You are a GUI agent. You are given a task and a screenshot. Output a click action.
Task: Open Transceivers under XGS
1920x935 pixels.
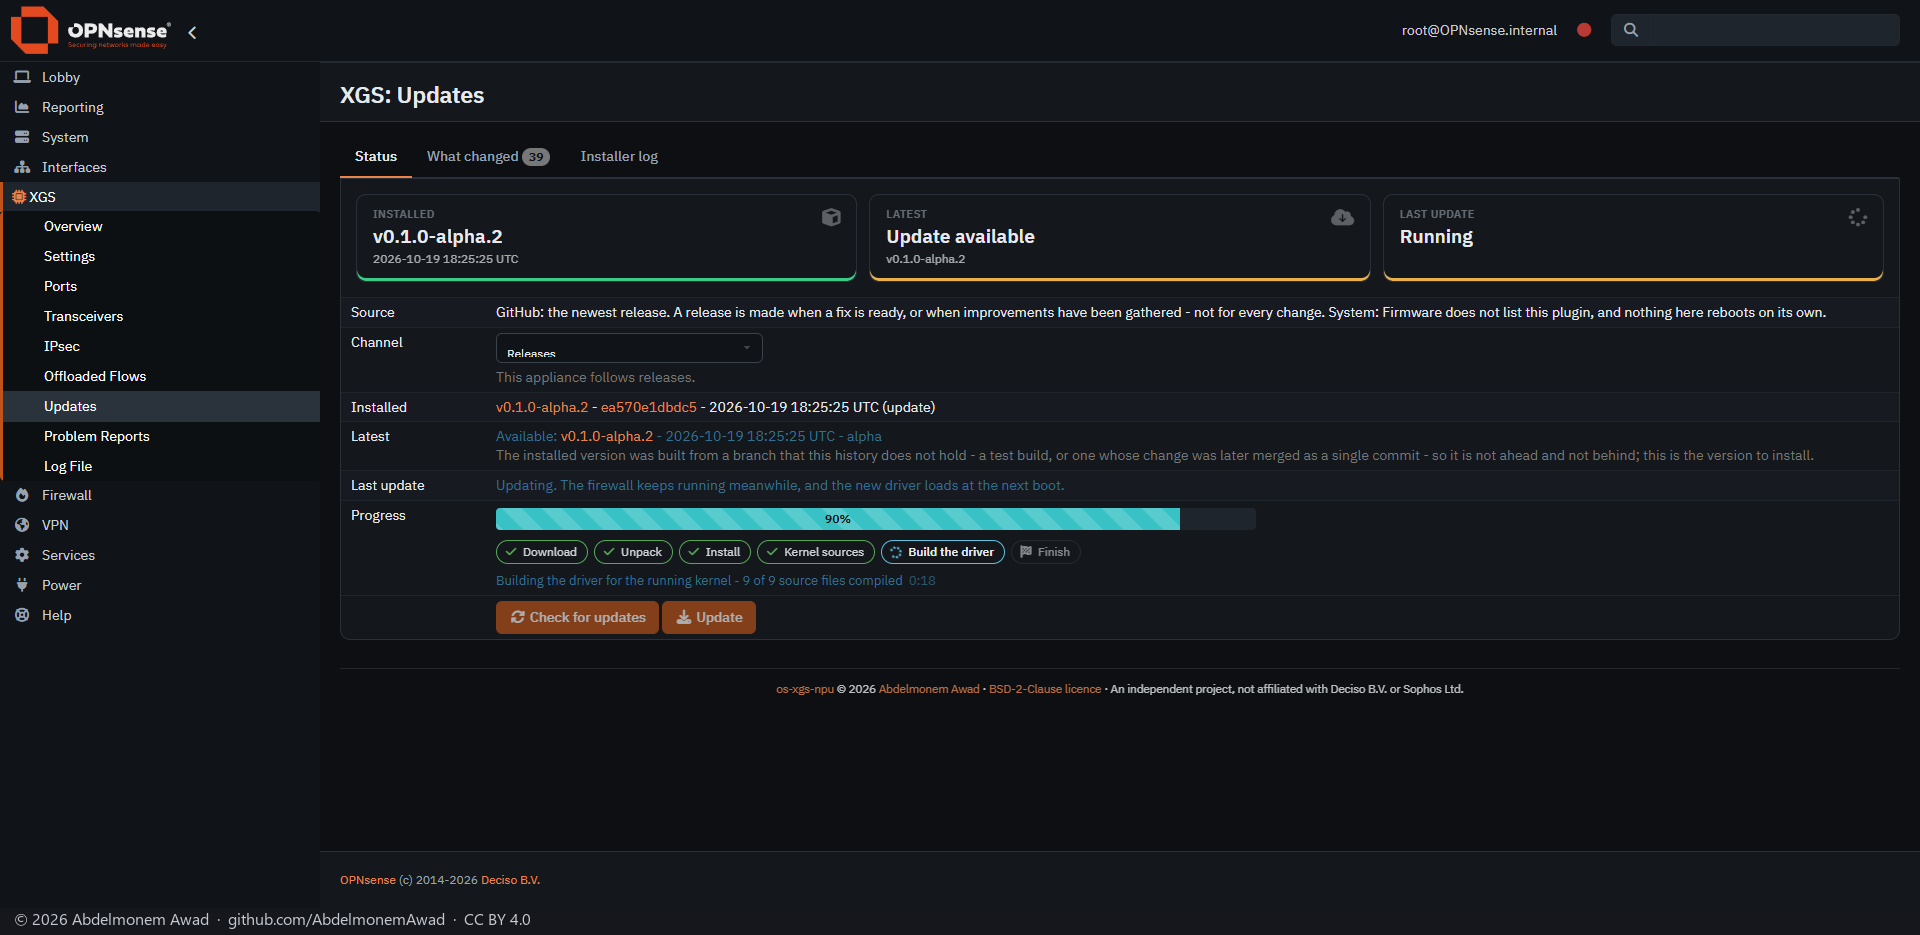click(162, 316)
